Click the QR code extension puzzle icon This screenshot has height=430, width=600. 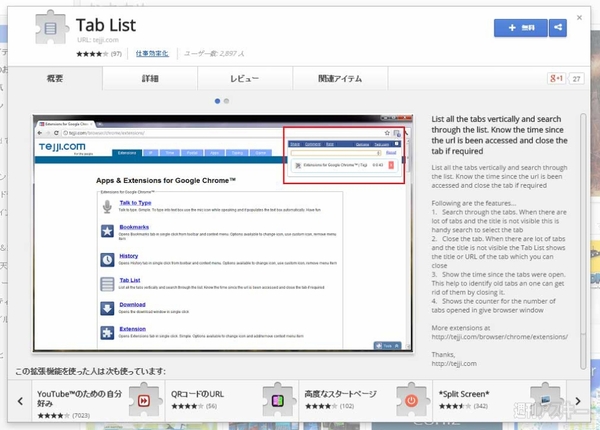point(278,401)
